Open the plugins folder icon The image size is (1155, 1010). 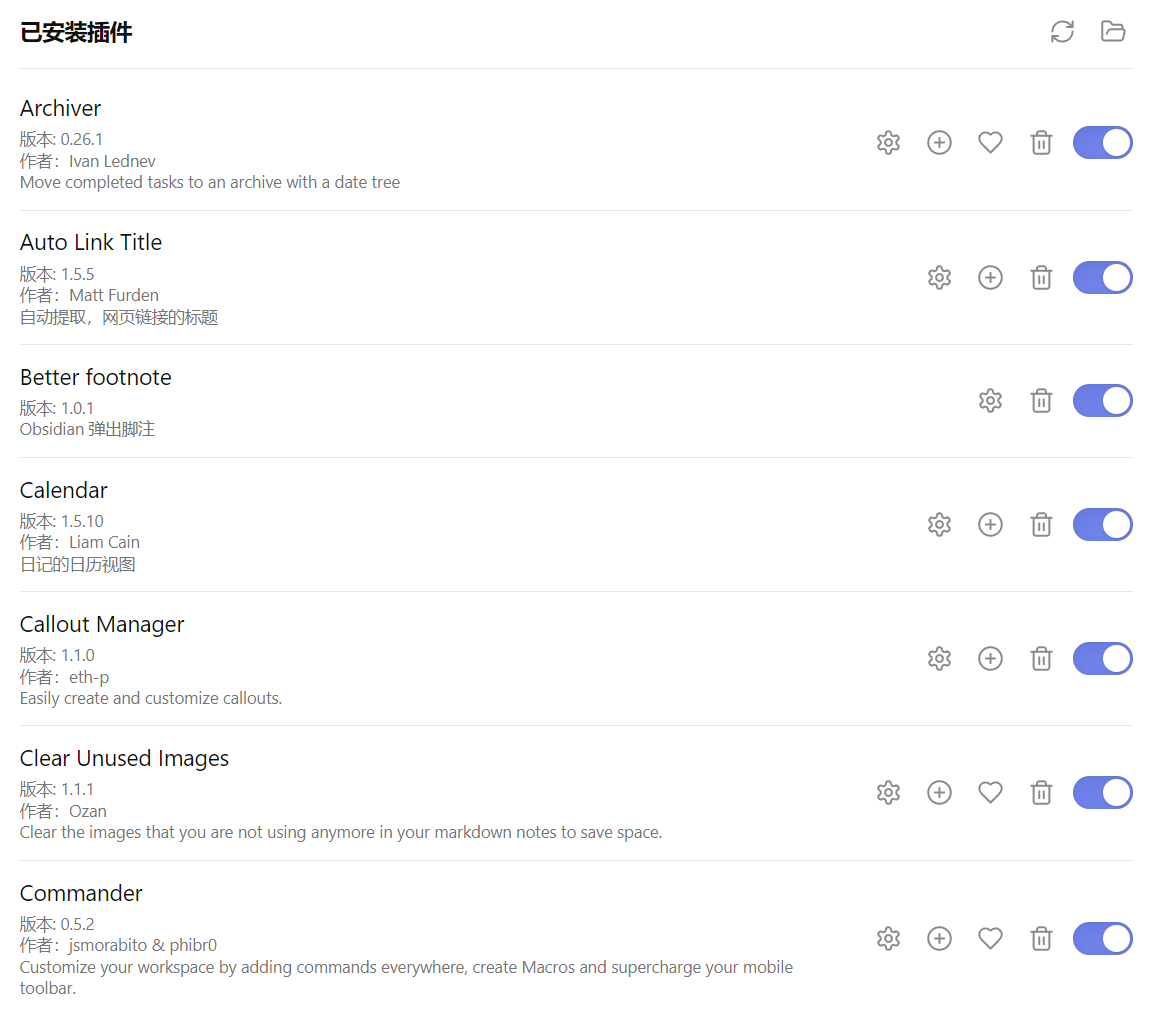coord(1113,32)
